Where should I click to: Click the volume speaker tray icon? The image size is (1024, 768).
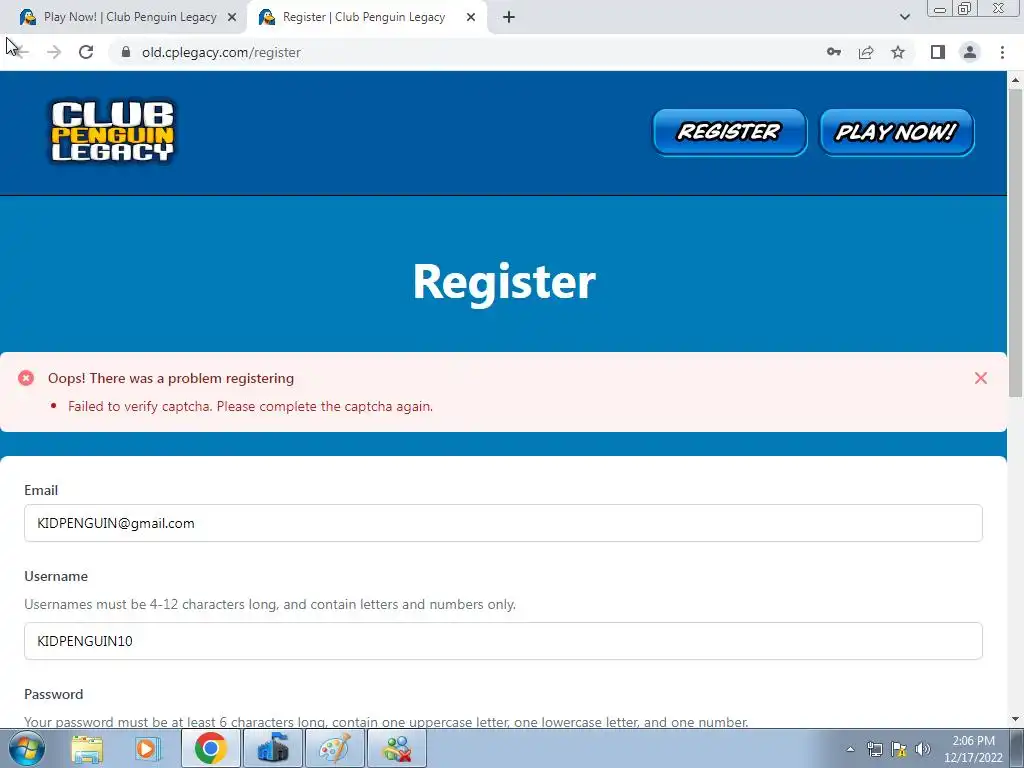pos(923,749)
